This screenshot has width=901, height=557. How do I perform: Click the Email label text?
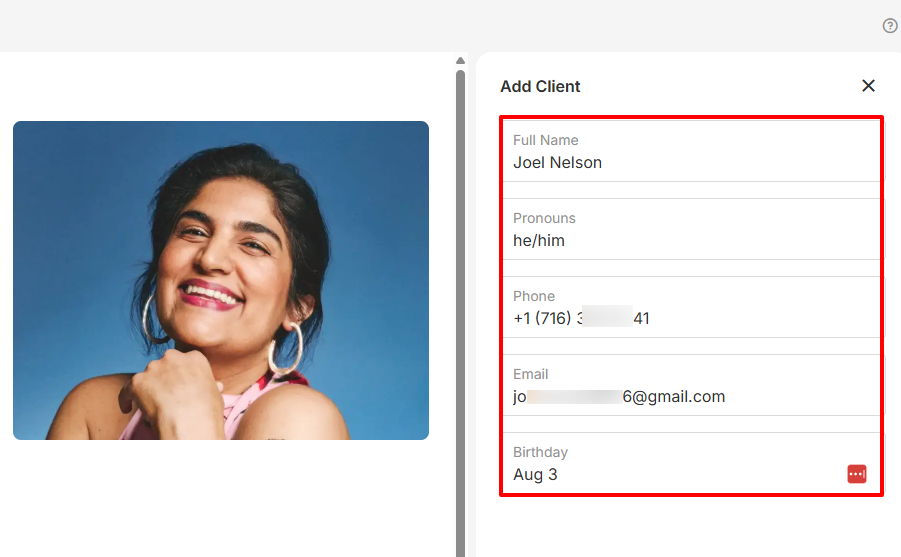[531, 374]
